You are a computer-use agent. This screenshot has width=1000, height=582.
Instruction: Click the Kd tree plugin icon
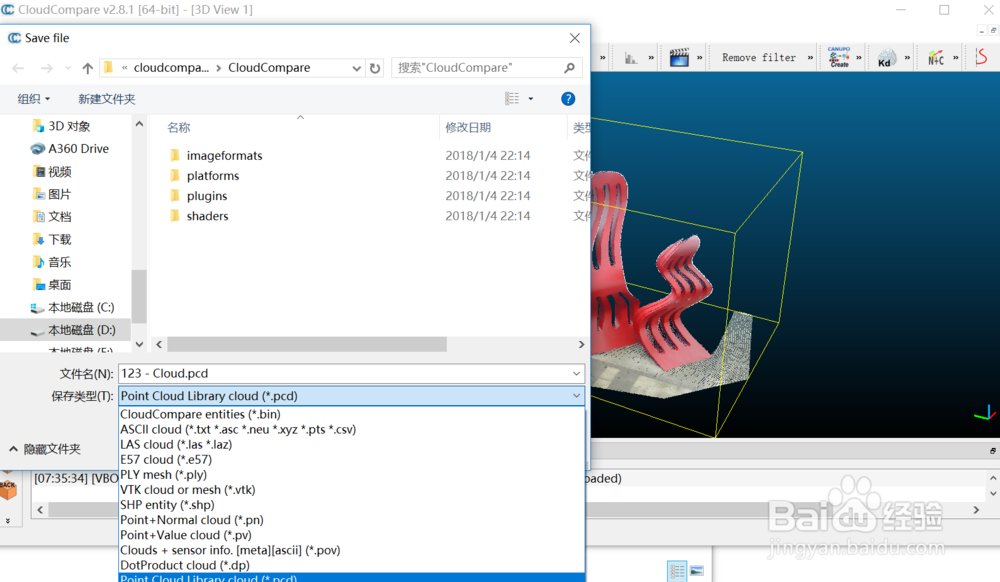coord(886,58)
